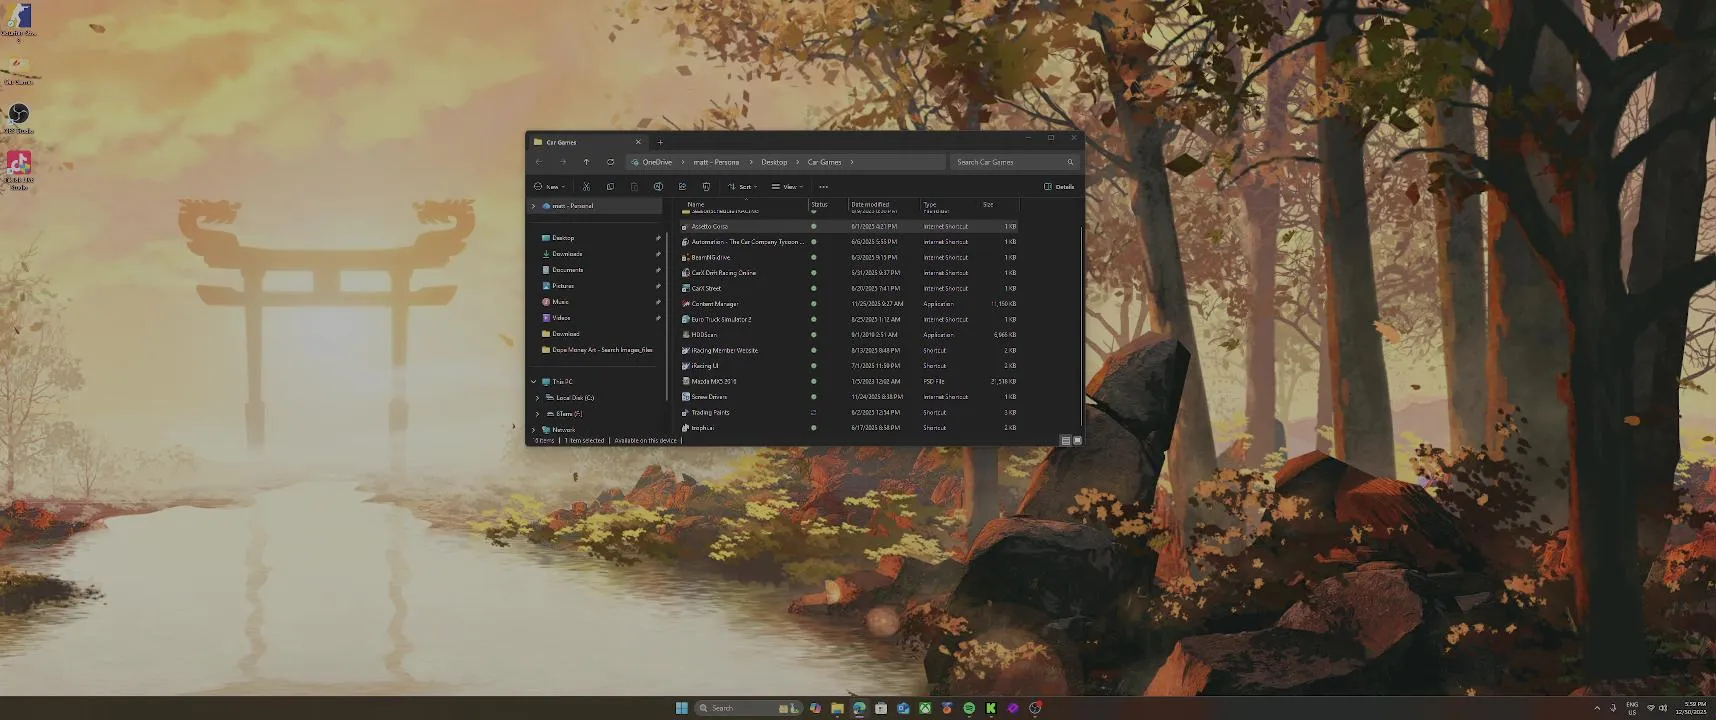Unpin Downloads from Quick access
1716x720 pixels.
click(x=658, y=254)
